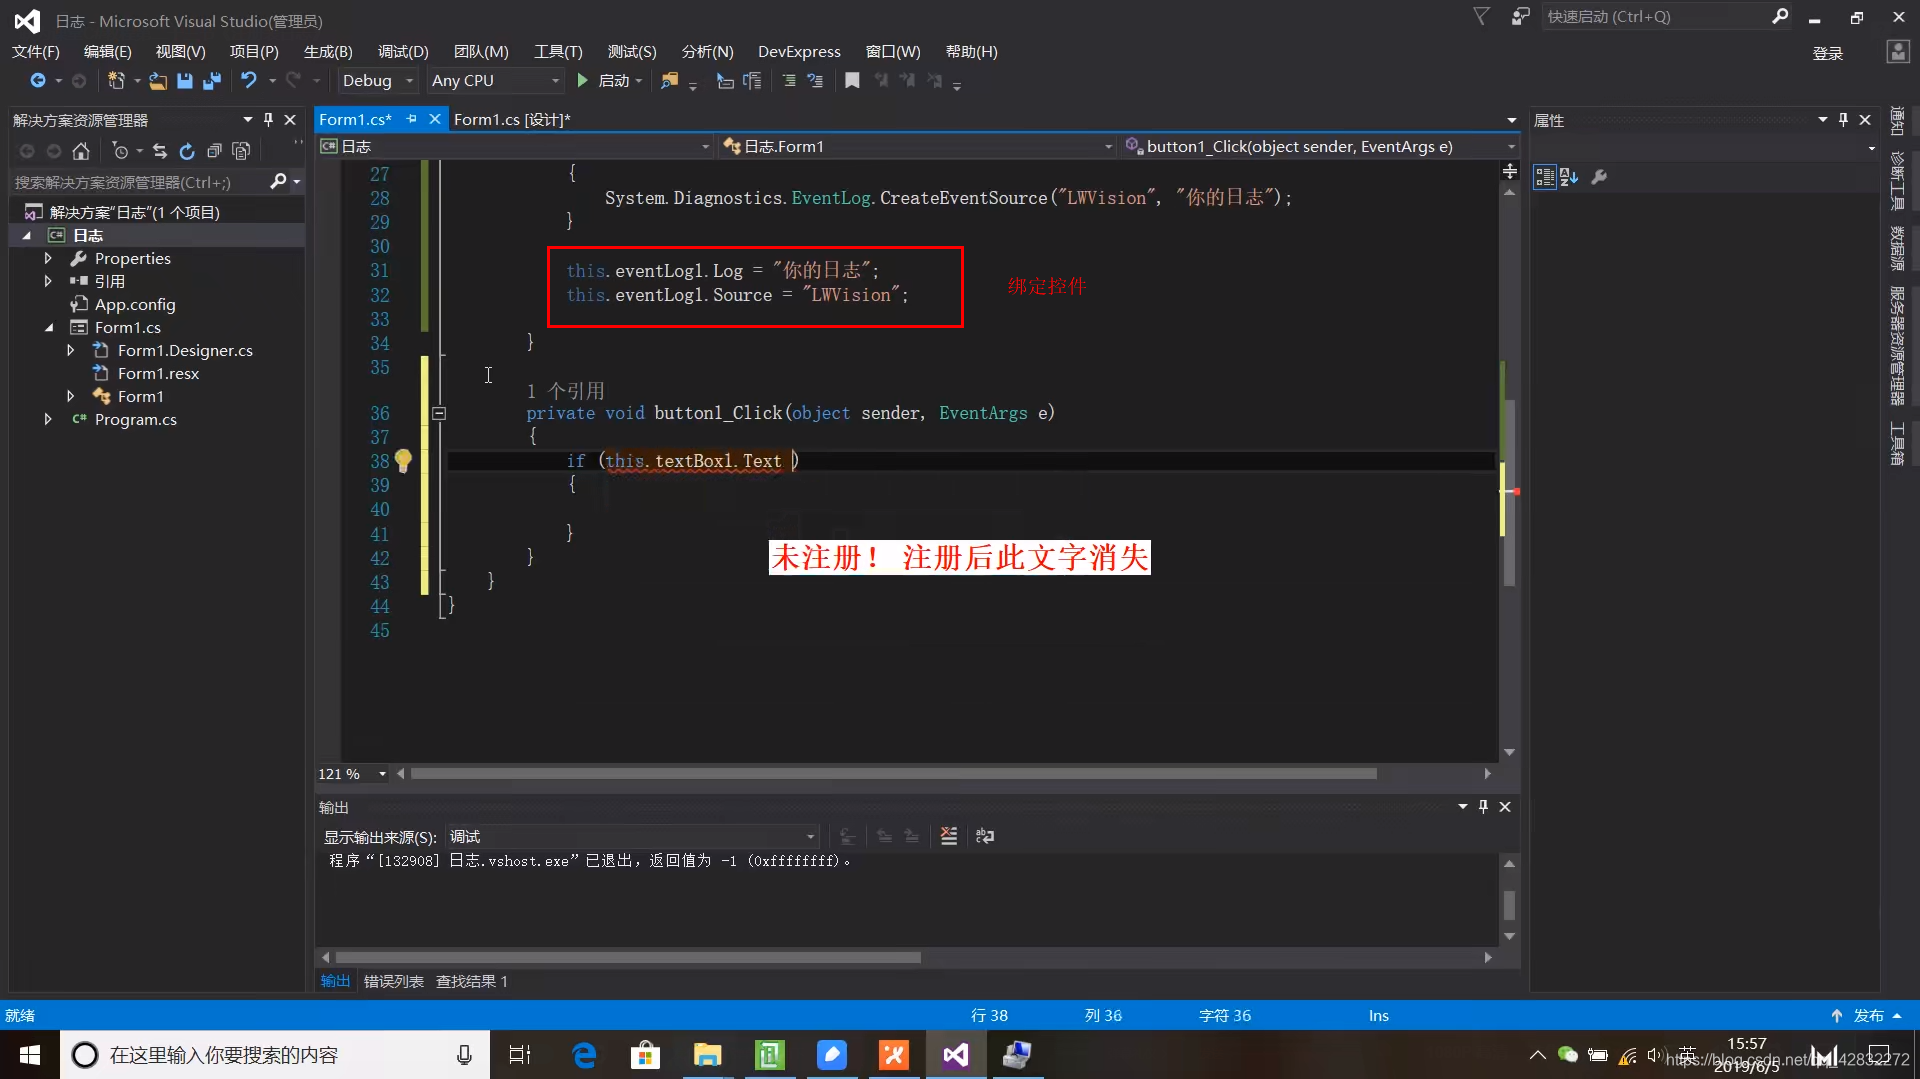Switch to 查找结果 1 tab
Image resolution: width=1920 pixels, height=1079 pixels.
coord(472,981)
